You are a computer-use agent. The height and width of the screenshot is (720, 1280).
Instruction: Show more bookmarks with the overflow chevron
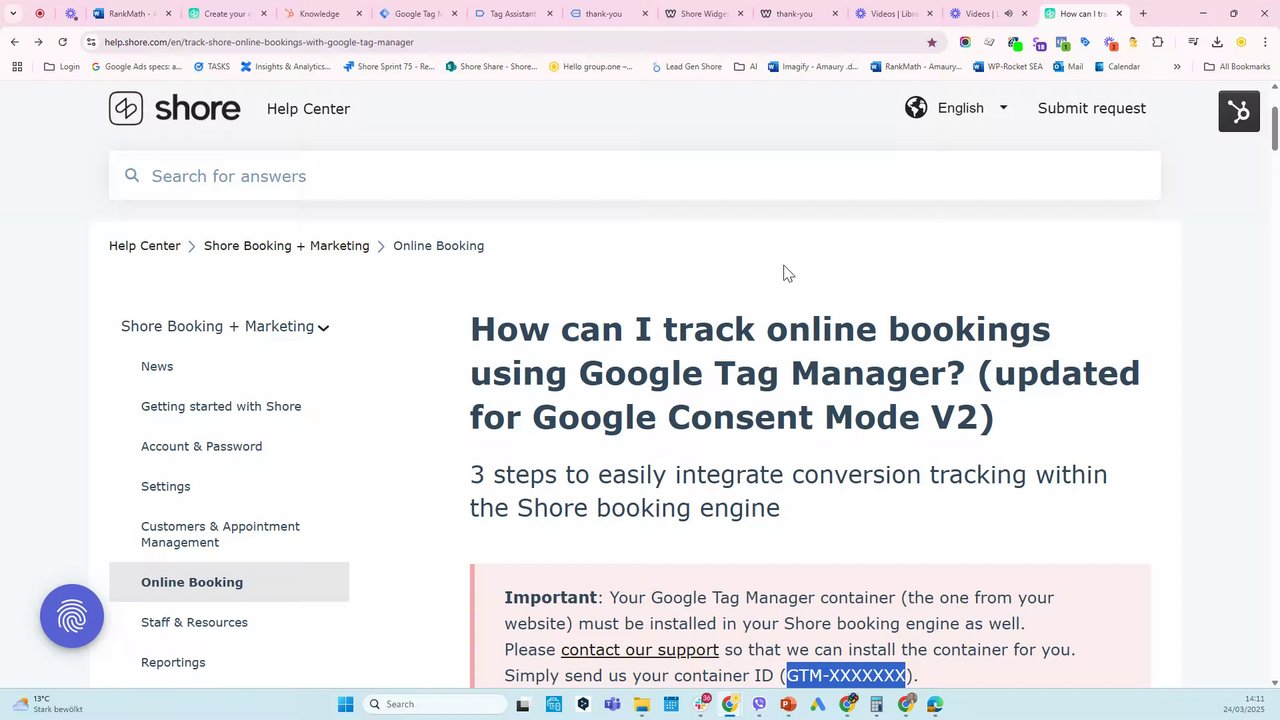tap(1177, 67)
